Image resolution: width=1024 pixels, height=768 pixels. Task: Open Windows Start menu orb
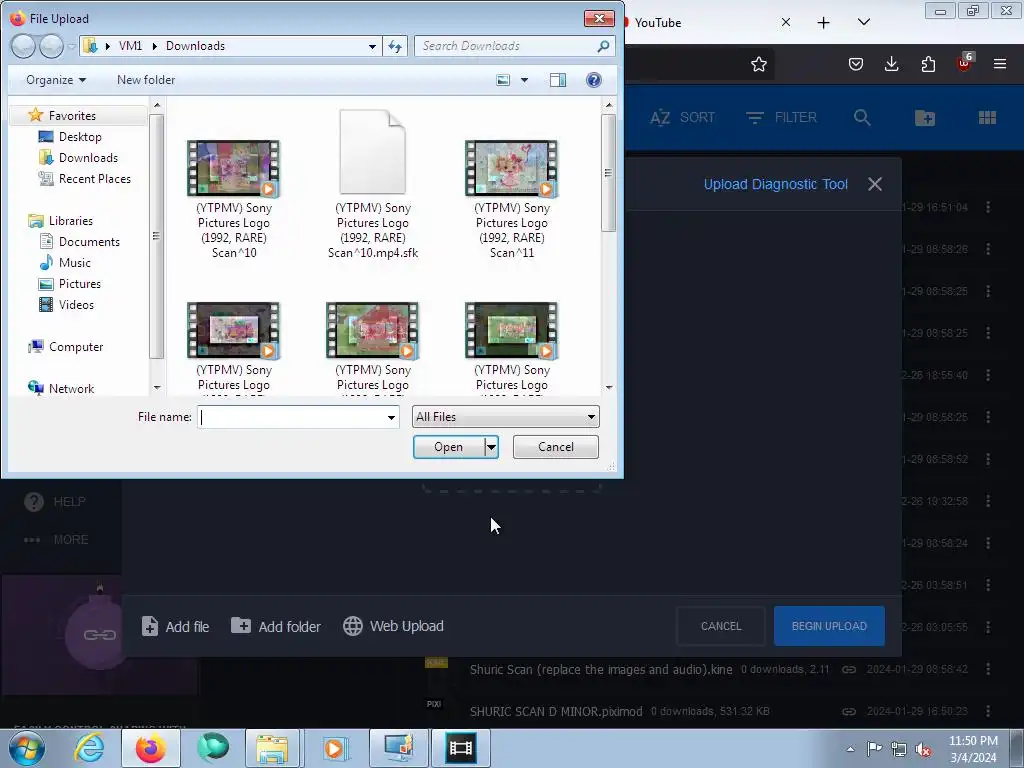(x=26, y=748)
